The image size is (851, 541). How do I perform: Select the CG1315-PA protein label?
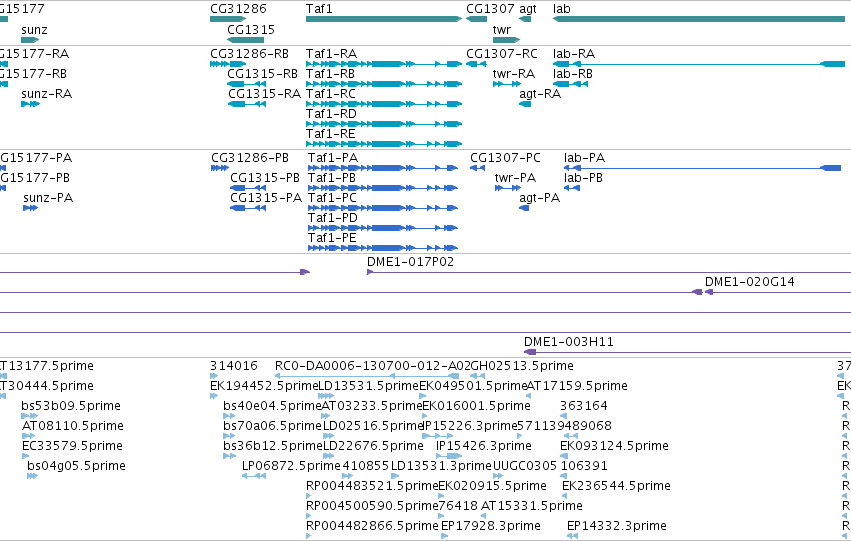[266, 198]
